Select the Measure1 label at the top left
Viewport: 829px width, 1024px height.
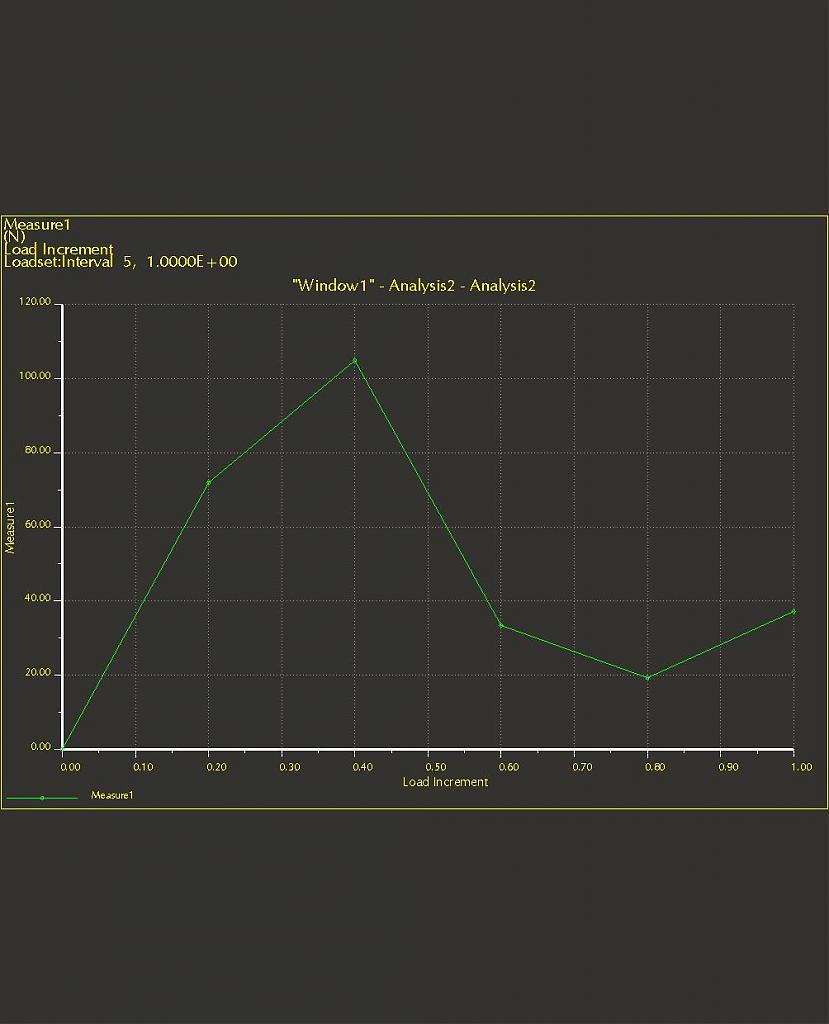point(37,225)
